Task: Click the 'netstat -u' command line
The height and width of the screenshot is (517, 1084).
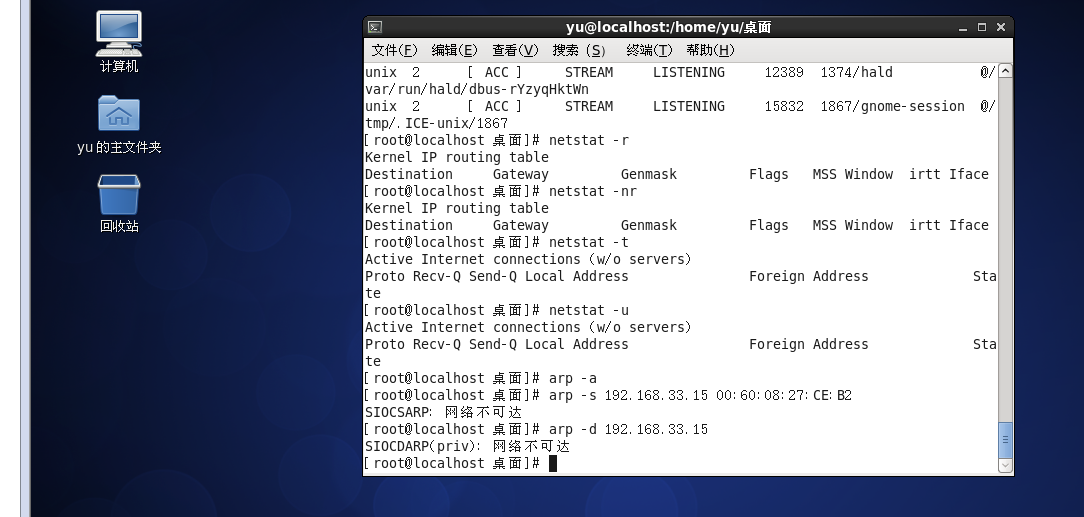Action: coord(497,310)
